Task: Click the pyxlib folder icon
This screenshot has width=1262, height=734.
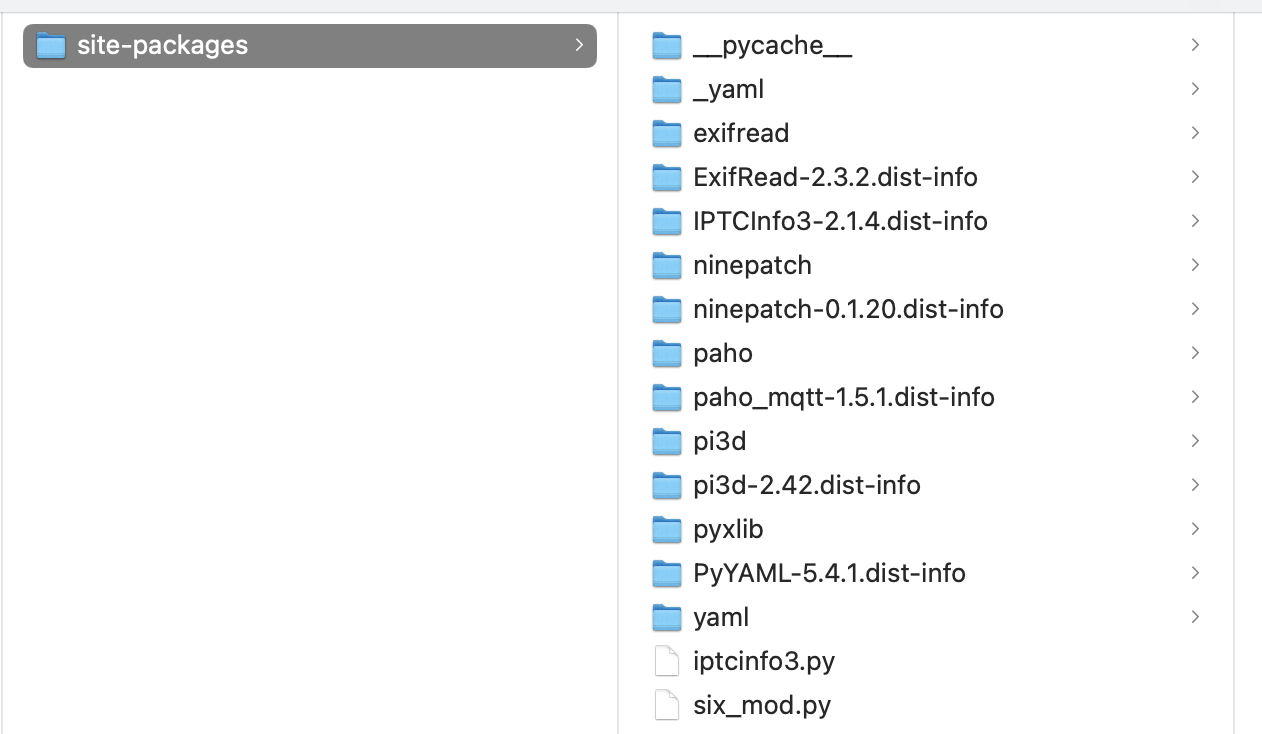Action: (x=666, y=529)
